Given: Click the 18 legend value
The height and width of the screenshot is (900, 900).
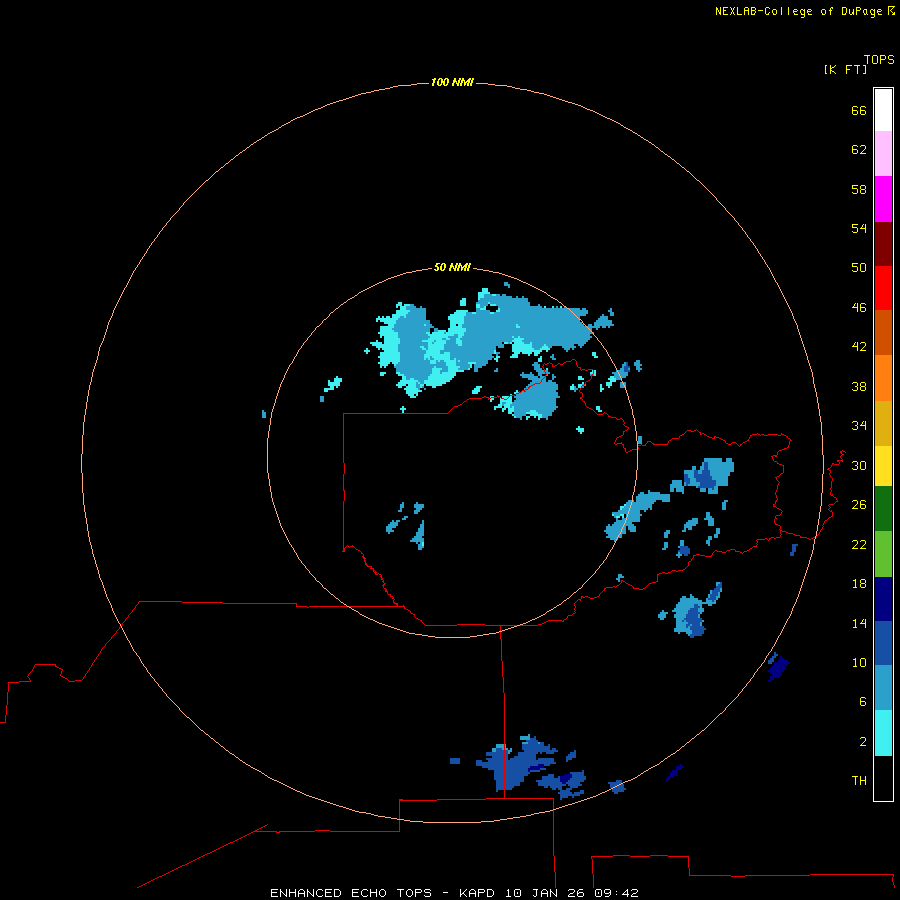Looking at the screenshot, I should pyautogui.click(x=859, y=584).
